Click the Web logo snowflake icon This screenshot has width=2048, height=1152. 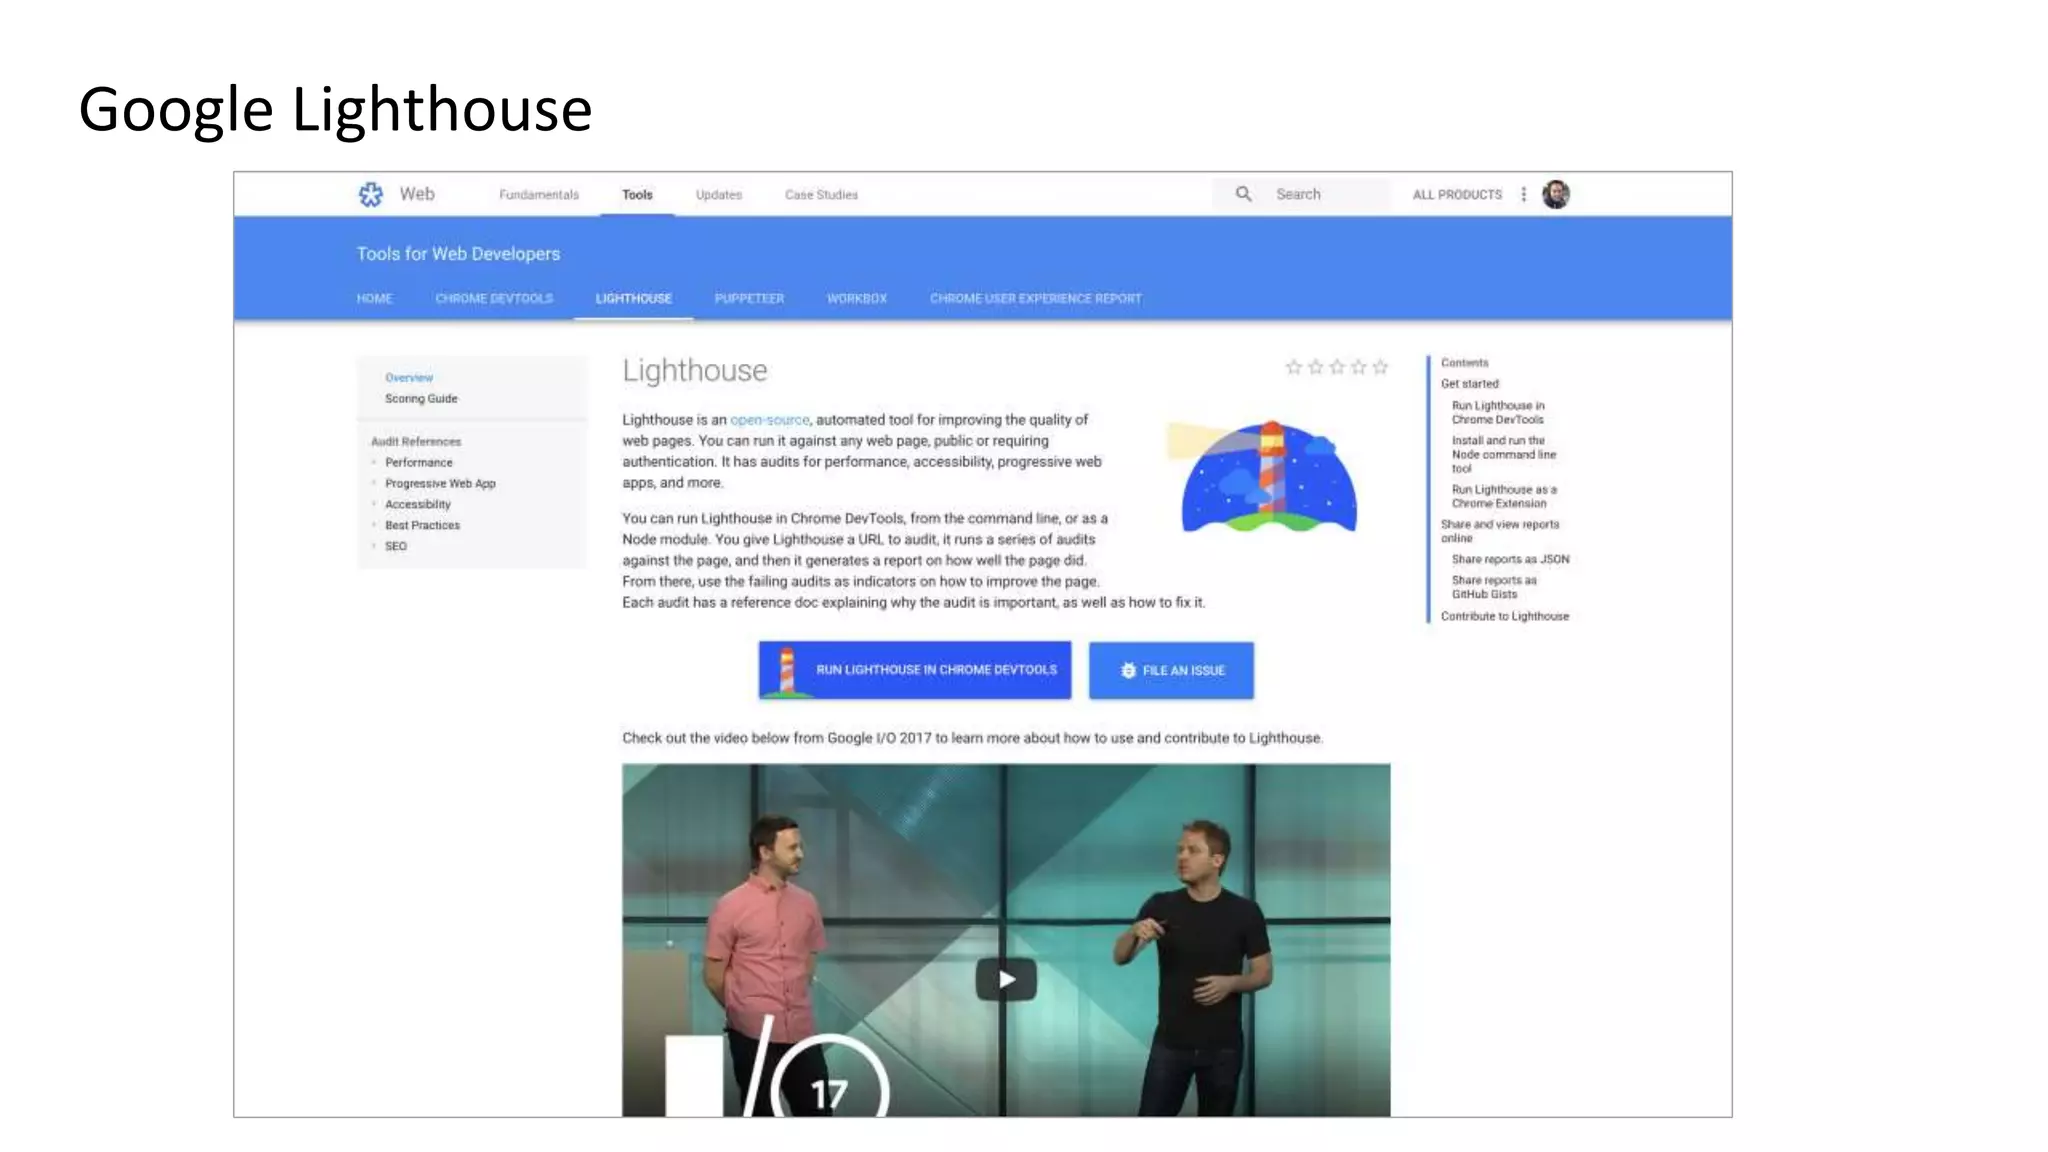coord(370,194)
